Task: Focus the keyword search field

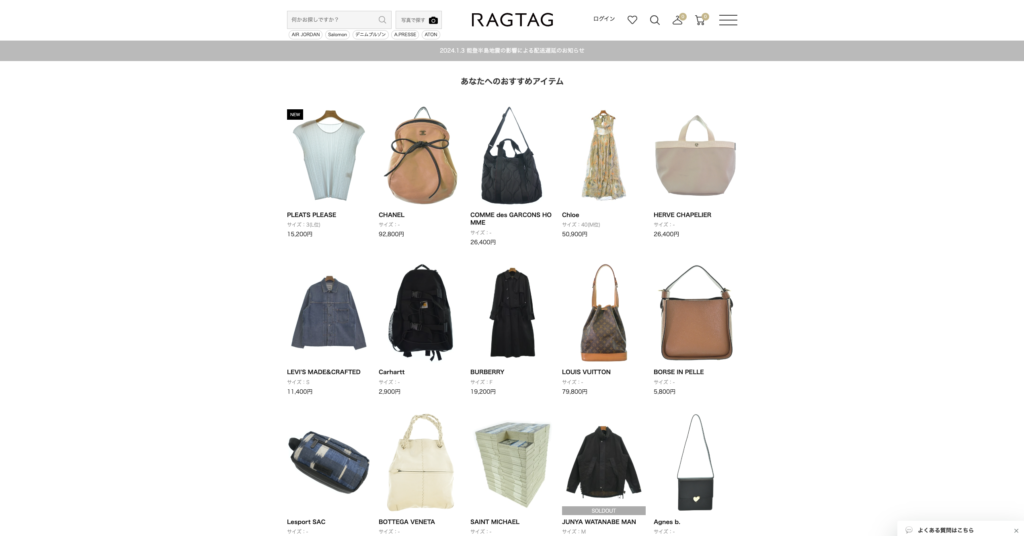Action: pyautogui.click(x=339, y=20)
